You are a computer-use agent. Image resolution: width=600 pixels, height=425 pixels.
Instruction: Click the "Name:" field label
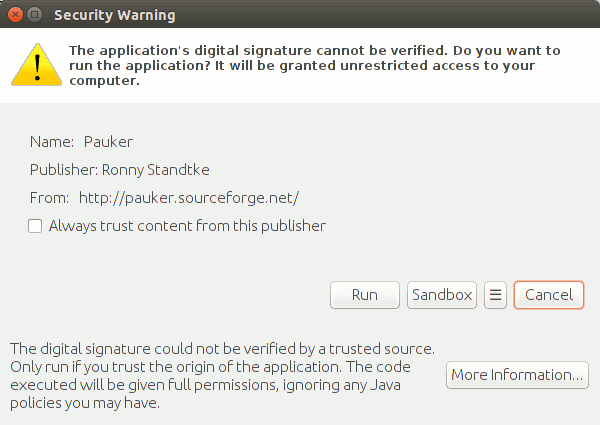[50, 142]
